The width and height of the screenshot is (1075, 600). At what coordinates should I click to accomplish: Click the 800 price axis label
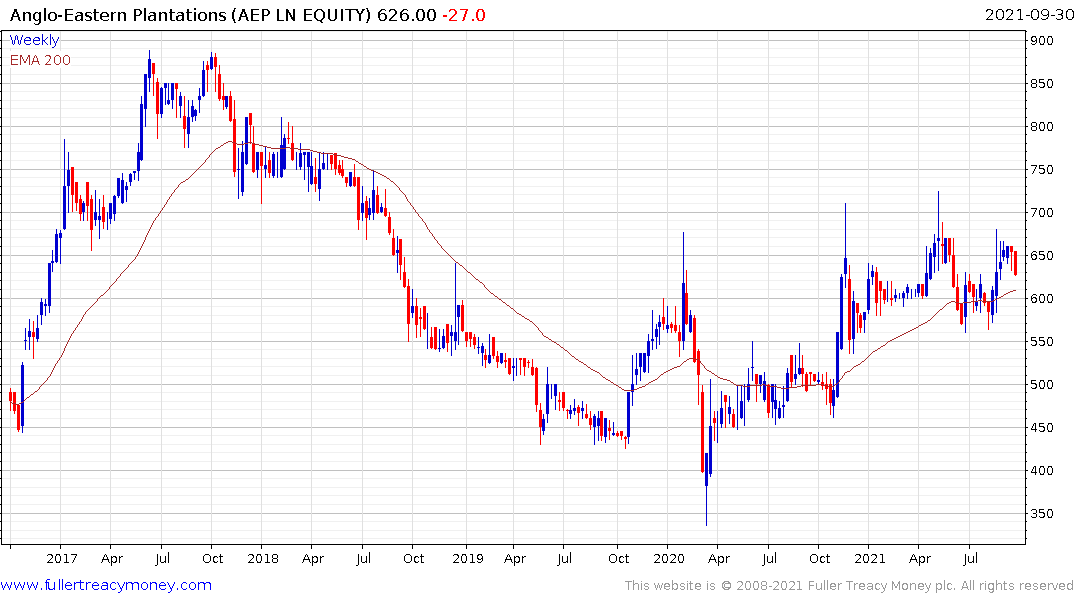[1042, 127]
